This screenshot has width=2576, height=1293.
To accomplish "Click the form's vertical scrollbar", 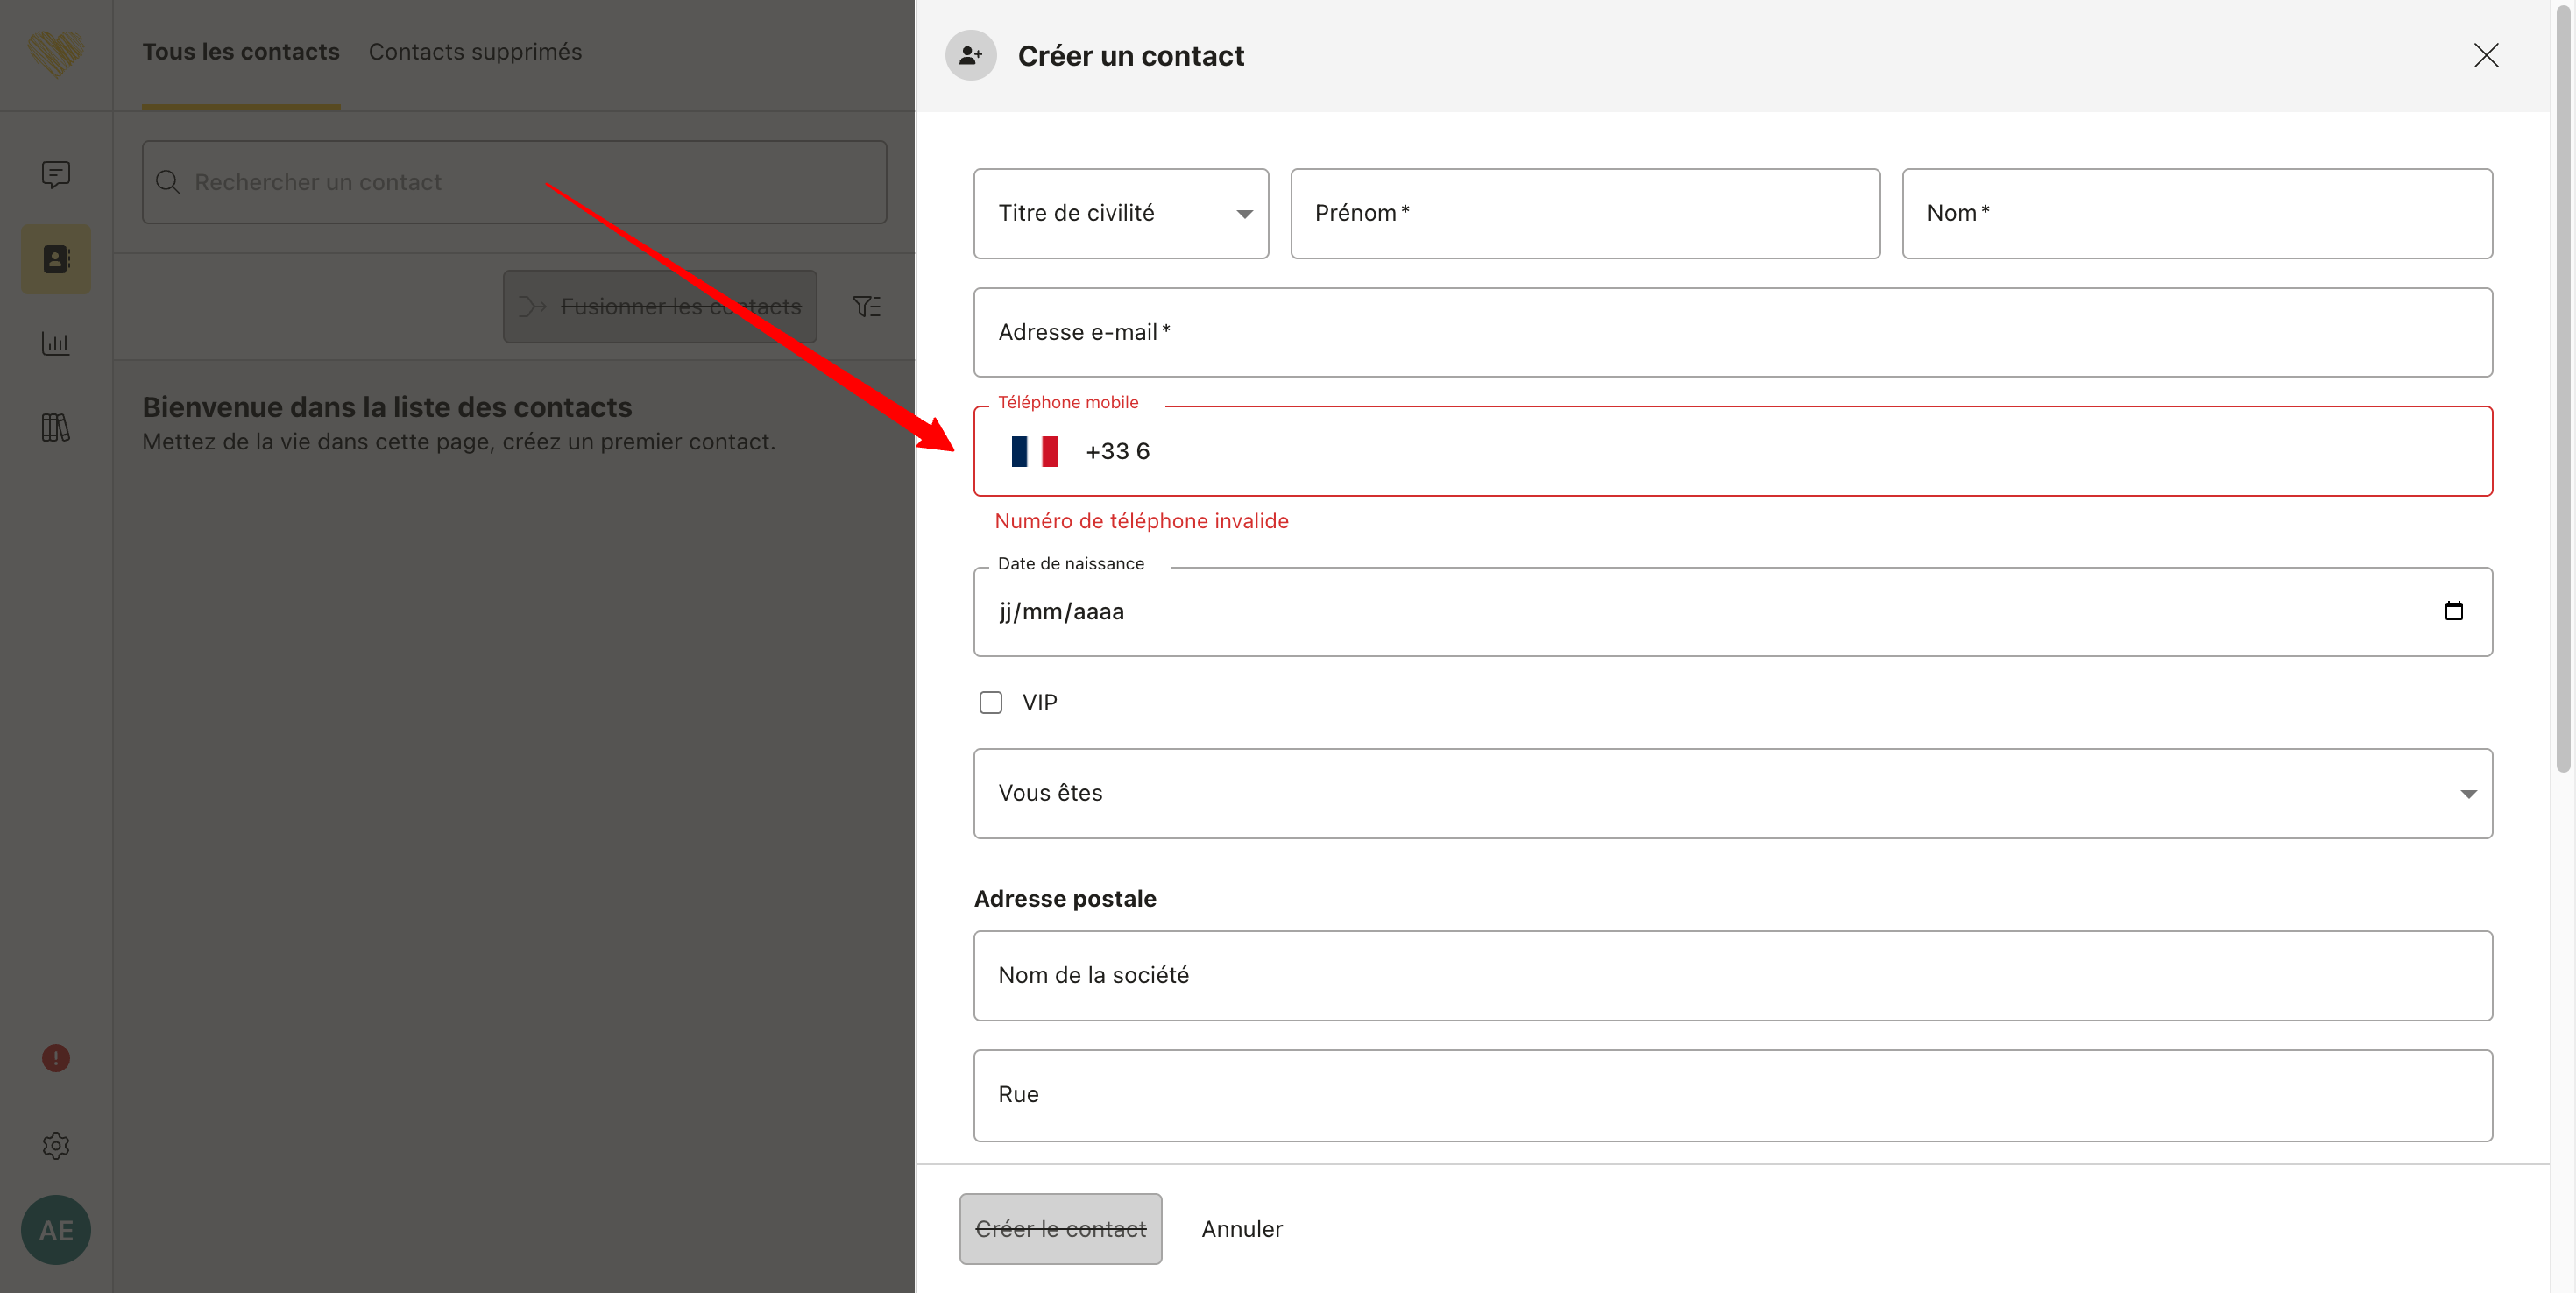I will [2563, 390].
